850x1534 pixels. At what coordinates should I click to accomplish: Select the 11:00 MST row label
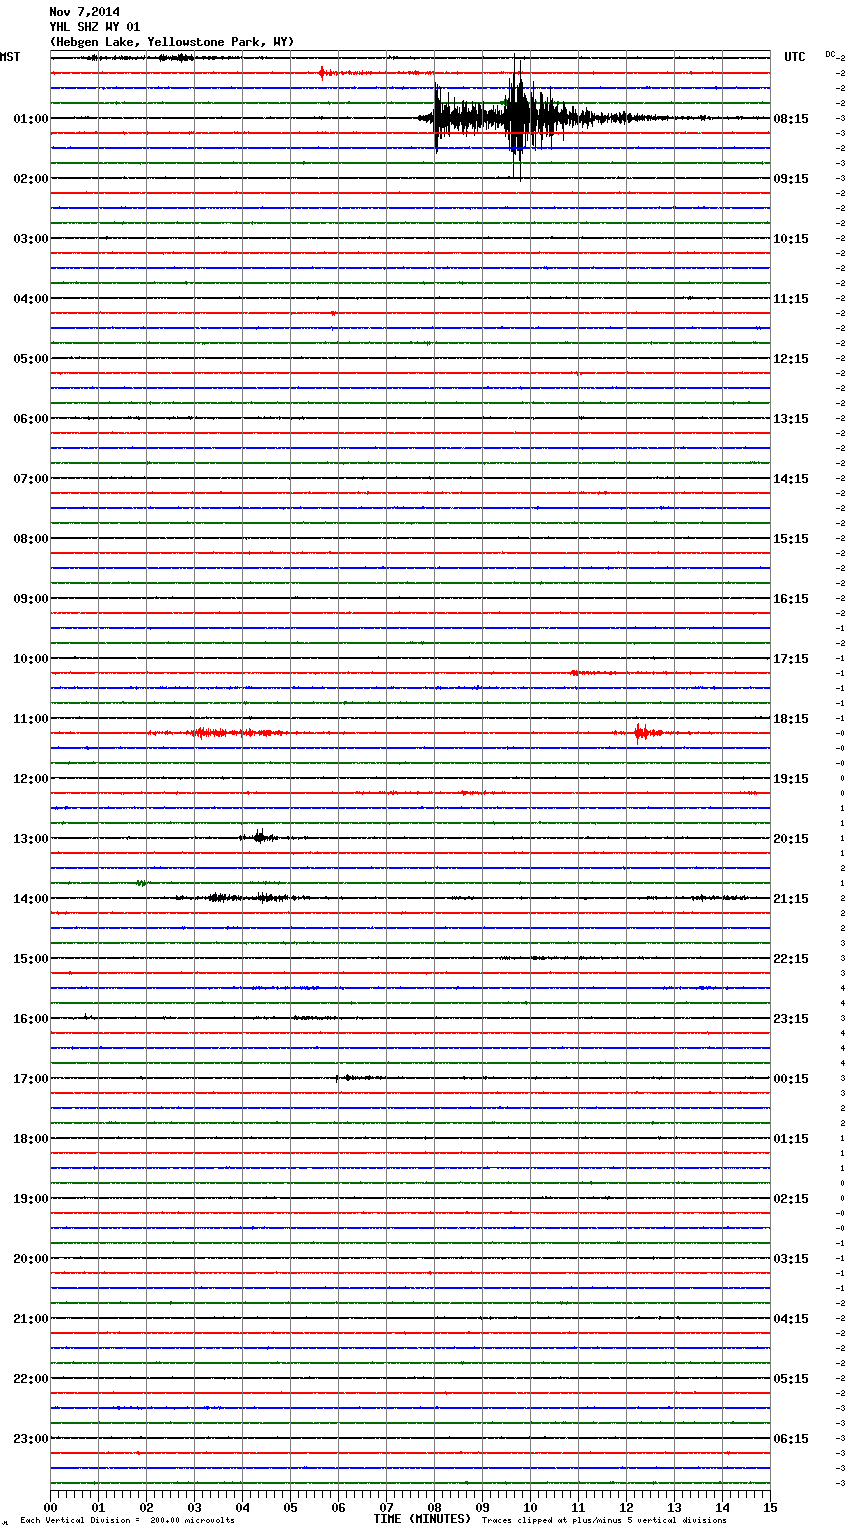point(31,719)
